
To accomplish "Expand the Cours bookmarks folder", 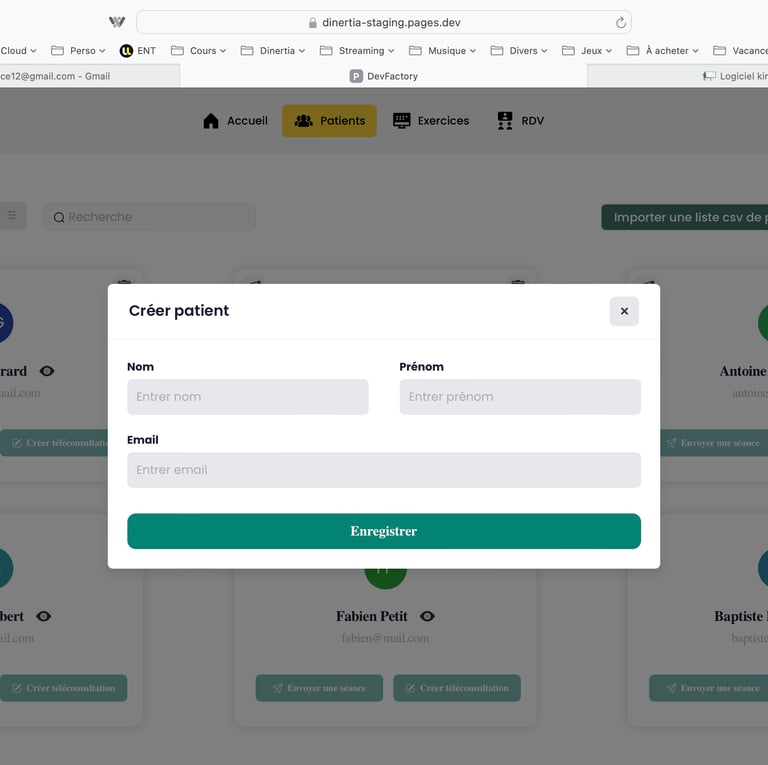I will click(x=198, y=50).
